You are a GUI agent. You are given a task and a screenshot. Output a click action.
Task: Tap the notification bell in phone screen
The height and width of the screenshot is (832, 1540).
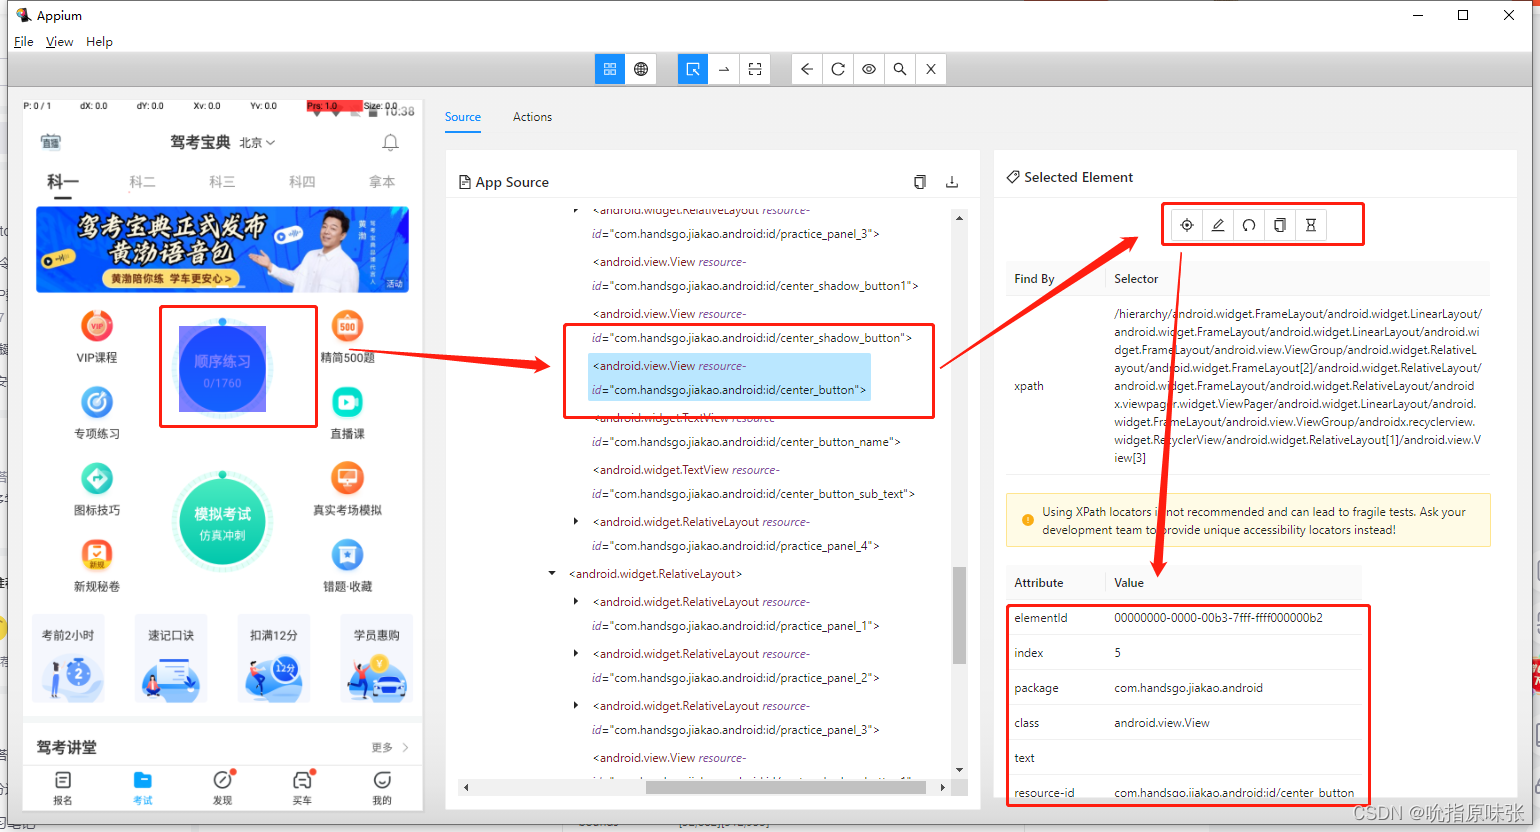coord(391,142)
